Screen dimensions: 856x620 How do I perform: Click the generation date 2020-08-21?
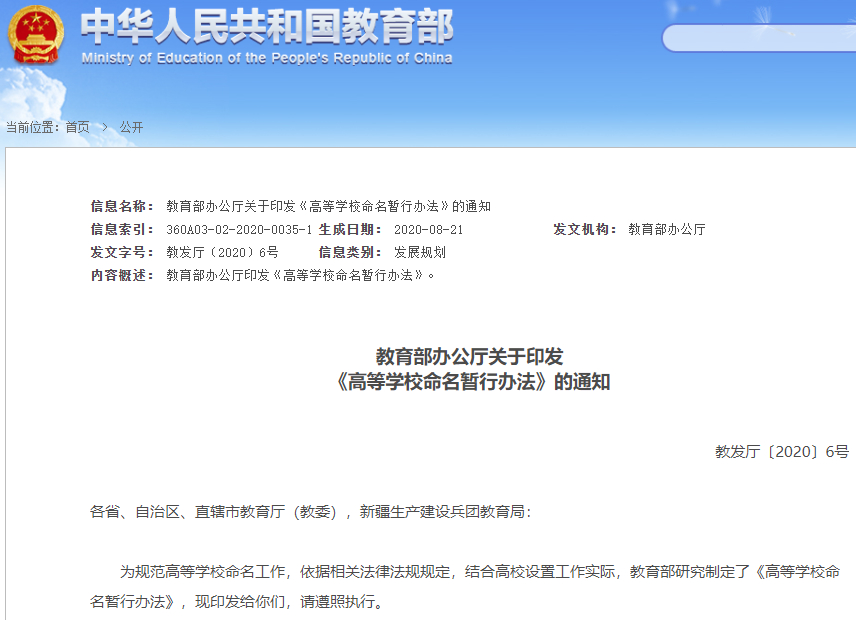tap(429, 230)
